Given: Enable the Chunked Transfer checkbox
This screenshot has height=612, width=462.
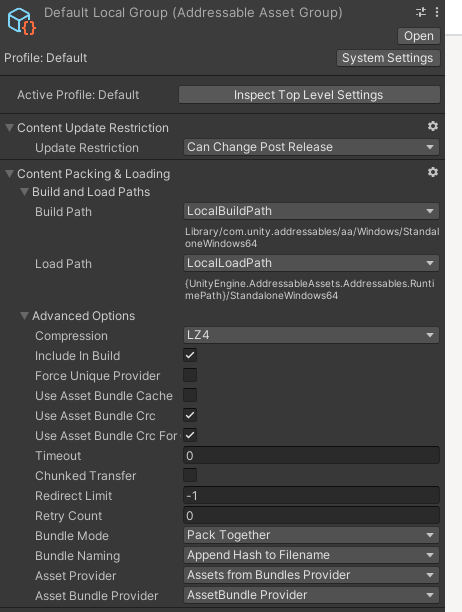Looking at the screenshot, I should (x=190, y=475).
